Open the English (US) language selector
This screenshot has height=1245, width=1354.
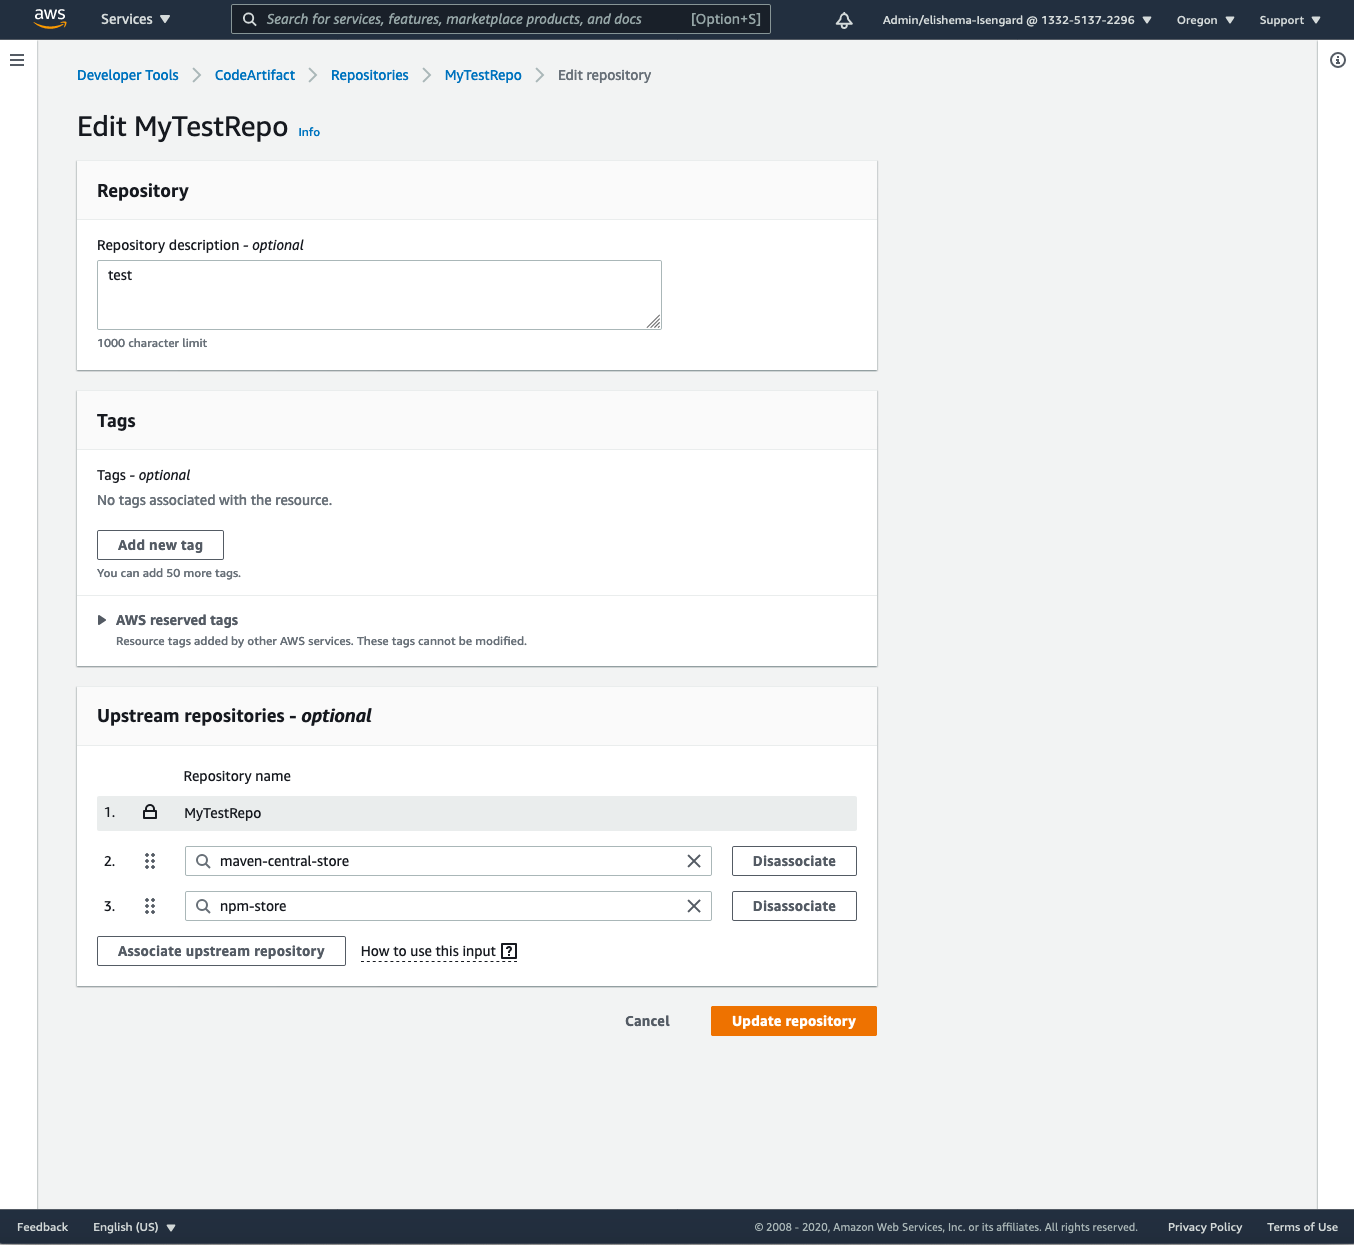[x=134, y=1227]
